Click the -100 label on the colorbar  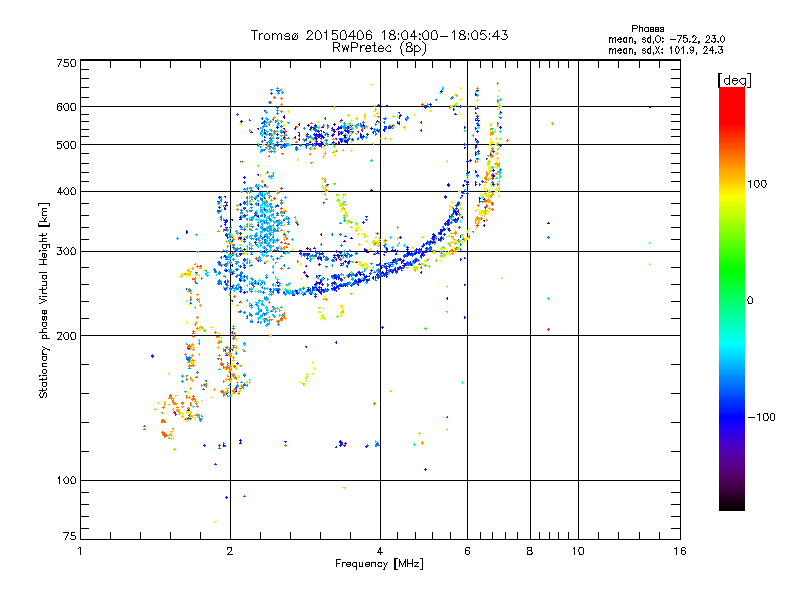click(761, 417)
